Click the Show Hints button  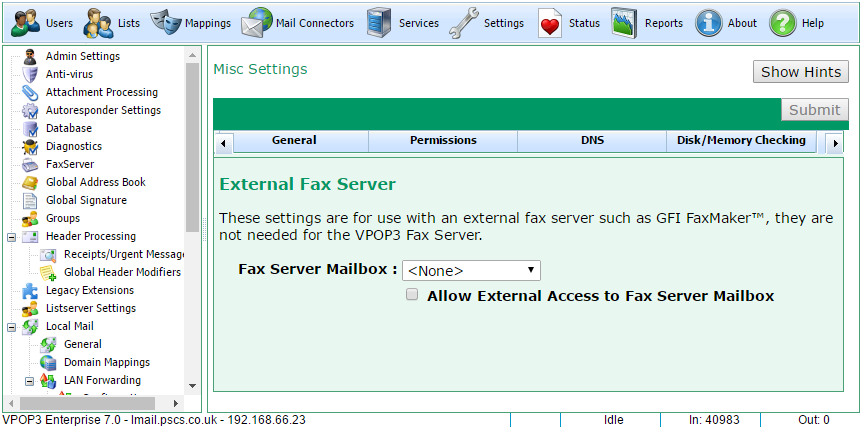801,72
